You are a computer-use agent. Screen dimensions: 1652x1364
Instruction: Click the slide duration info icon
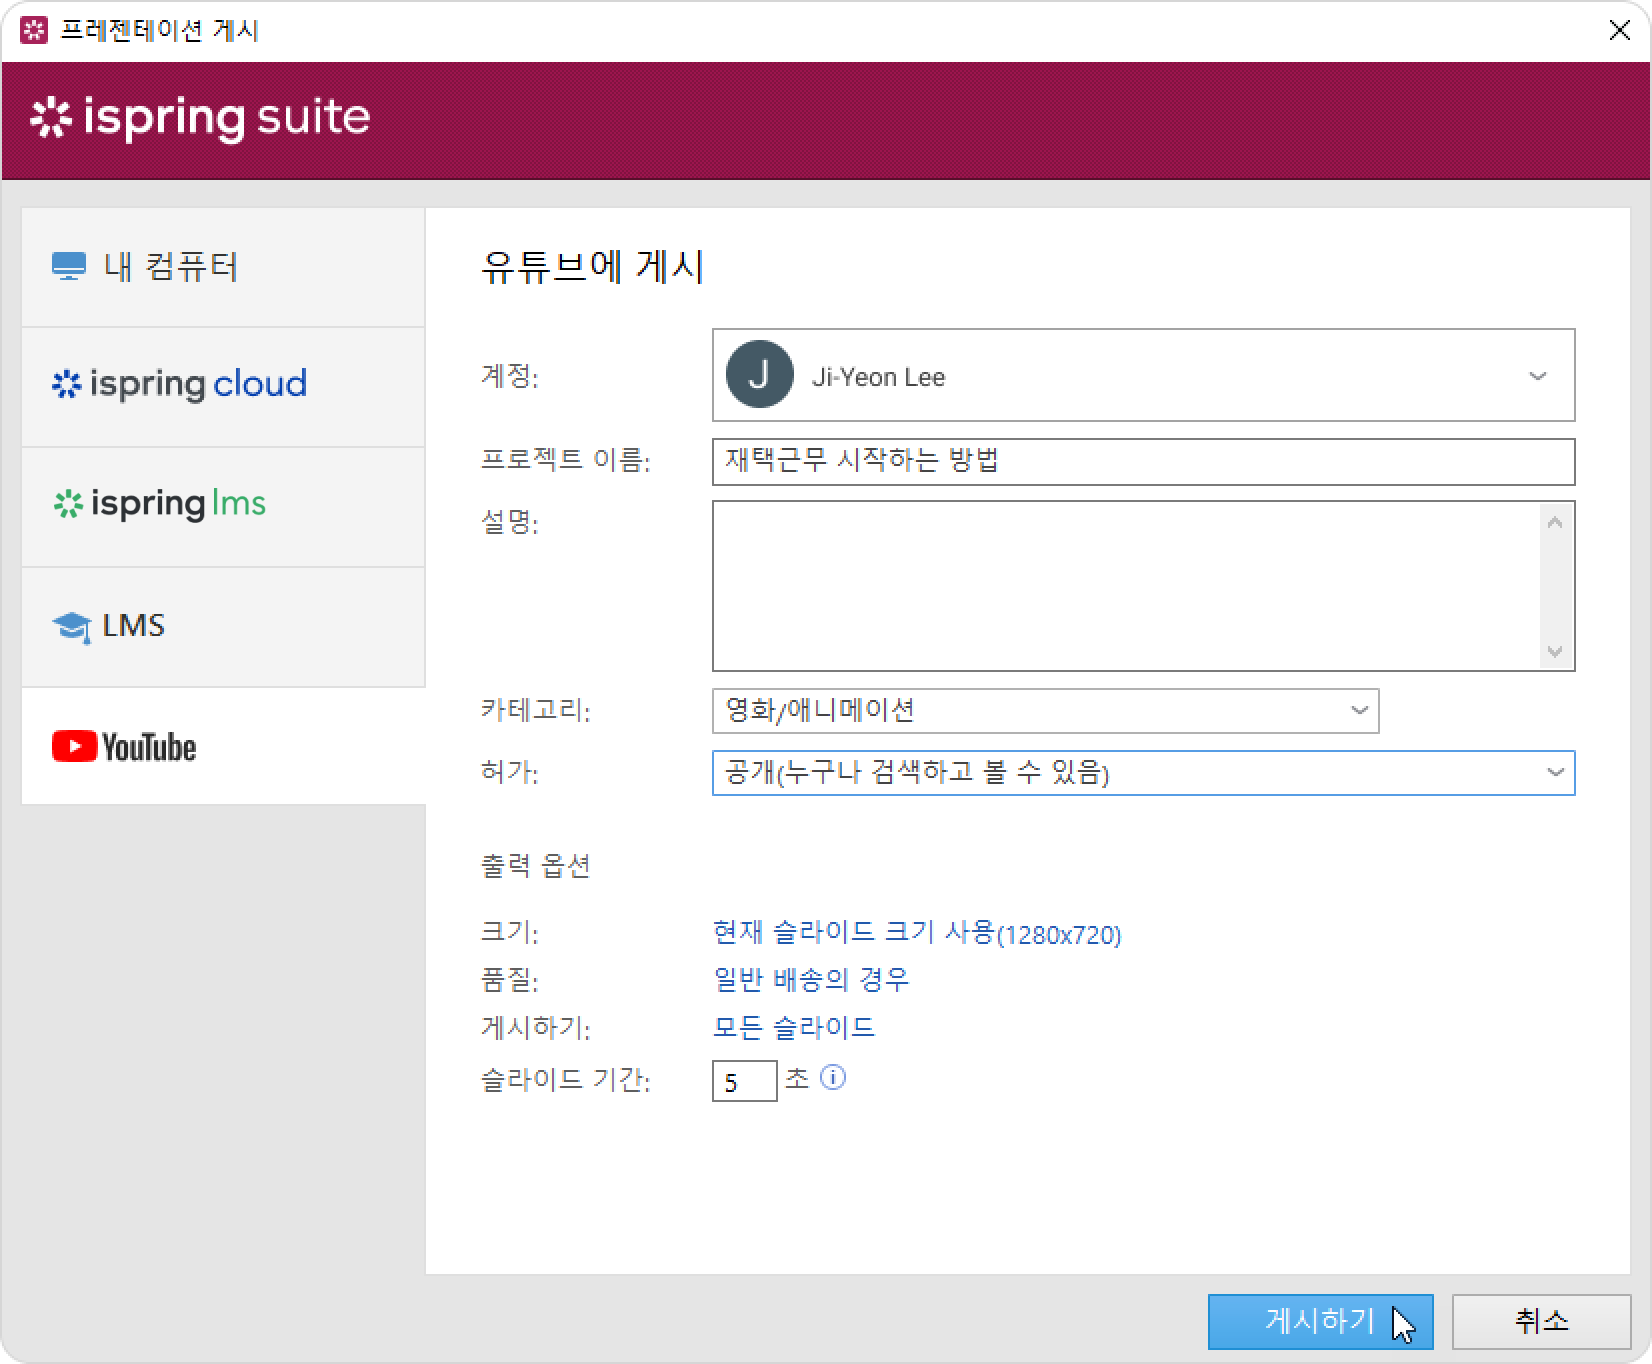833,1077
